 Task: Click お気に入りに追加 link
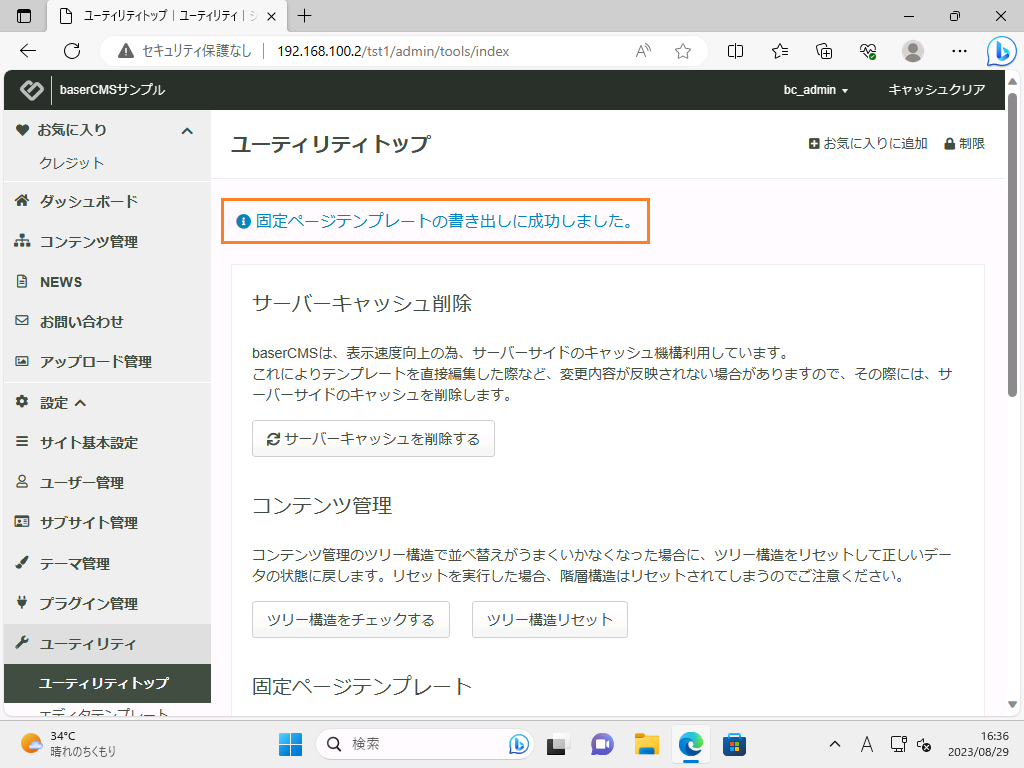[868, 144]
